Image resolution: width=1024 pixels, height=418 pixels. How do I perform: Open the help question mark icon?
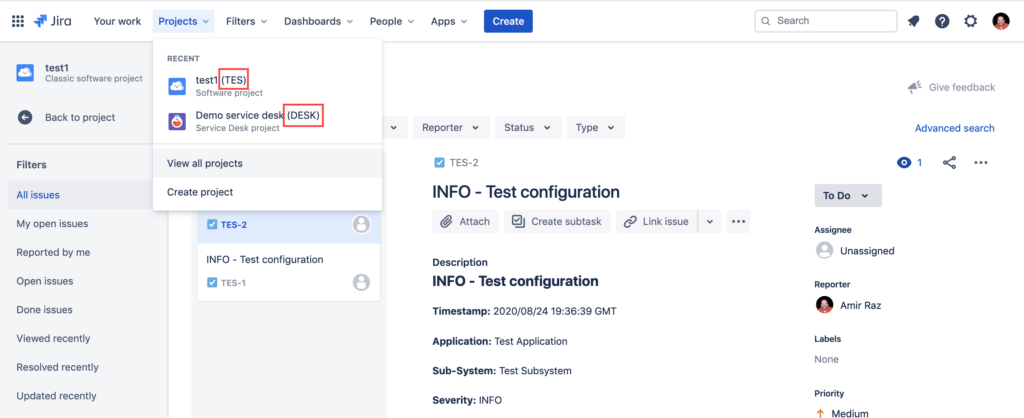pos(942,21)
